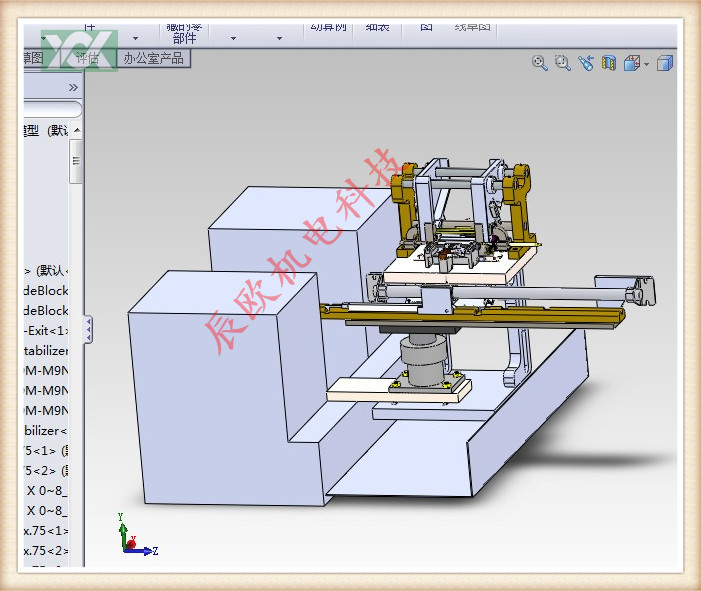Expand feature panel with double-chevron button

[73, 88]
